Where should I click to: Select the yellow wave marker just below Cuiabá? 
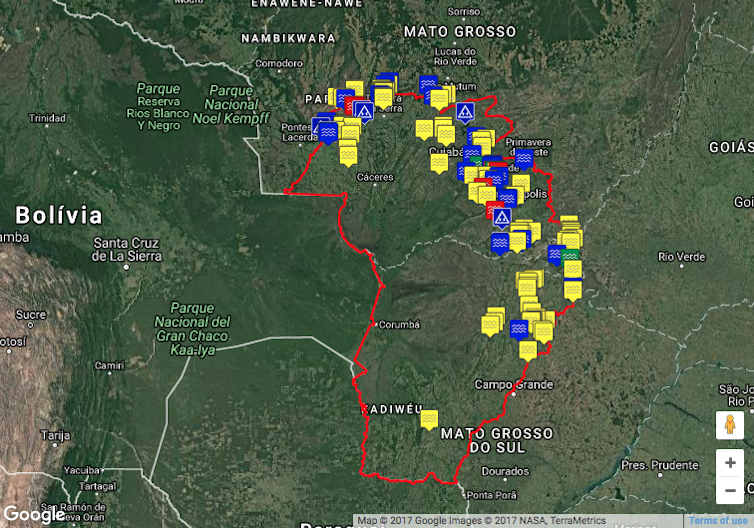[439, 162]
